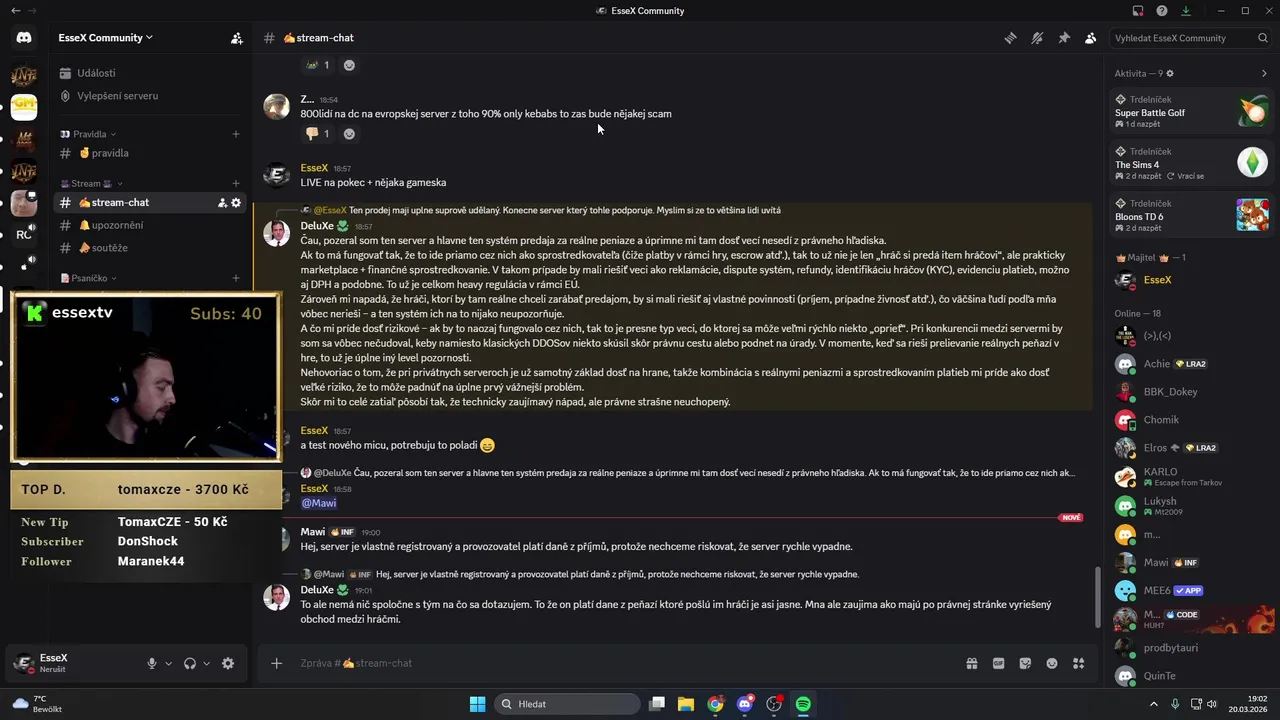Open the inbox icon in title bar

click(1138, 11)
